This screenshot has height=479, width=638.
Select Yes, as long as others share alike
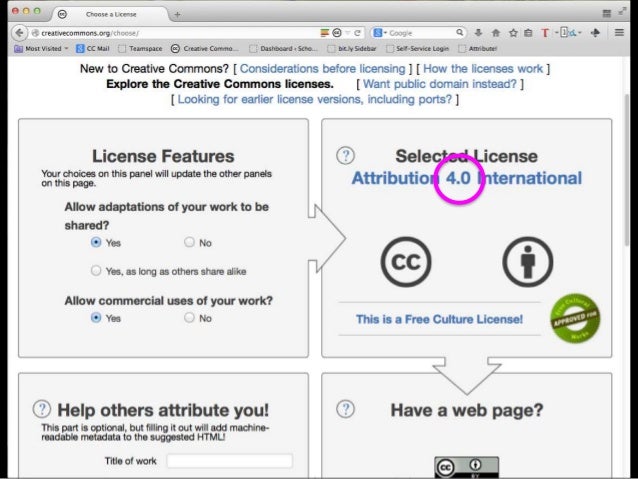point(96,271)
